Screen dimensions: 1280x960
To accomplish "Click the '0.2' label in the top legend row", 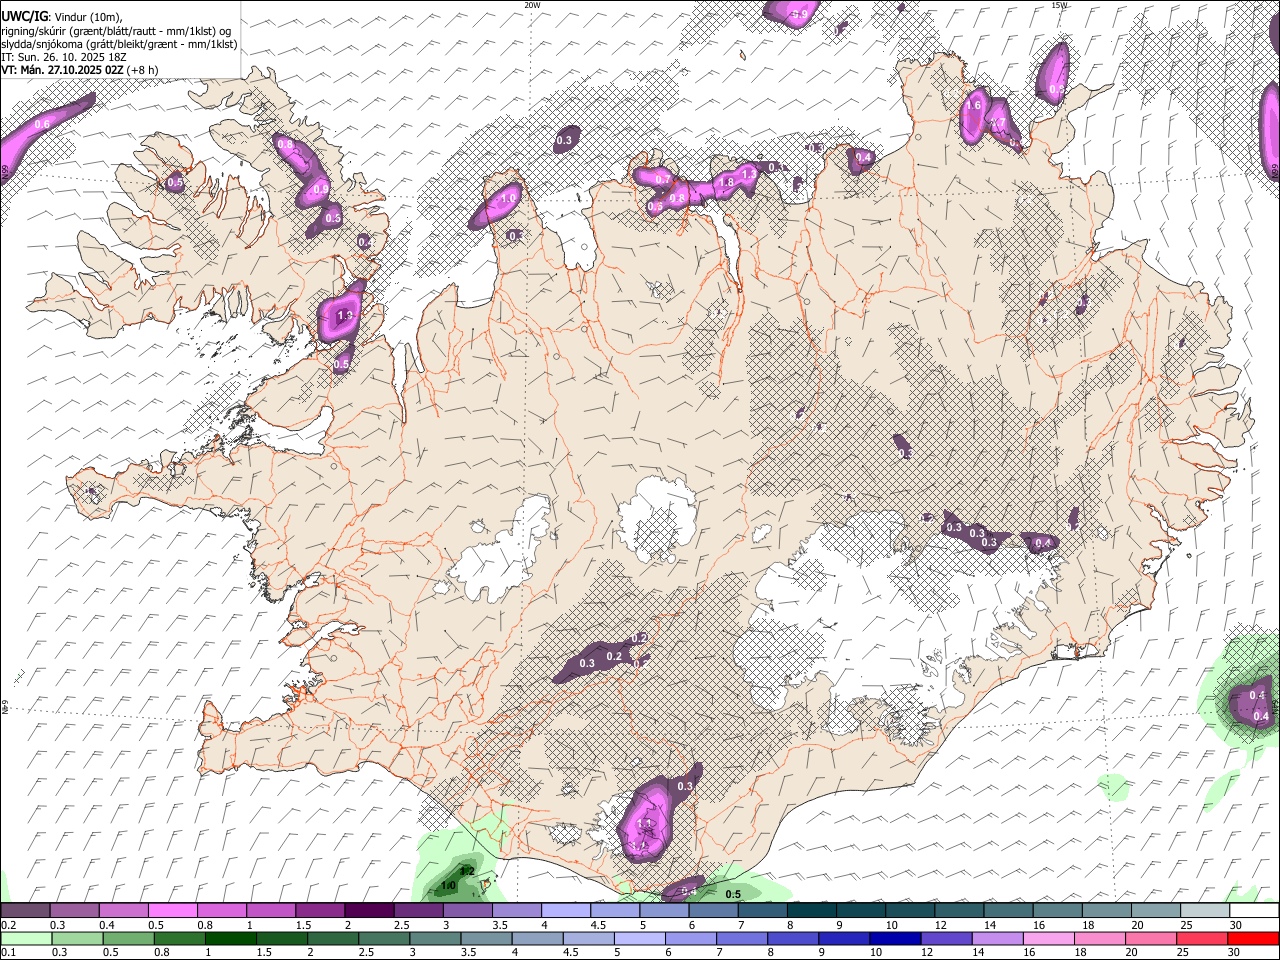I will pos(8,925).
